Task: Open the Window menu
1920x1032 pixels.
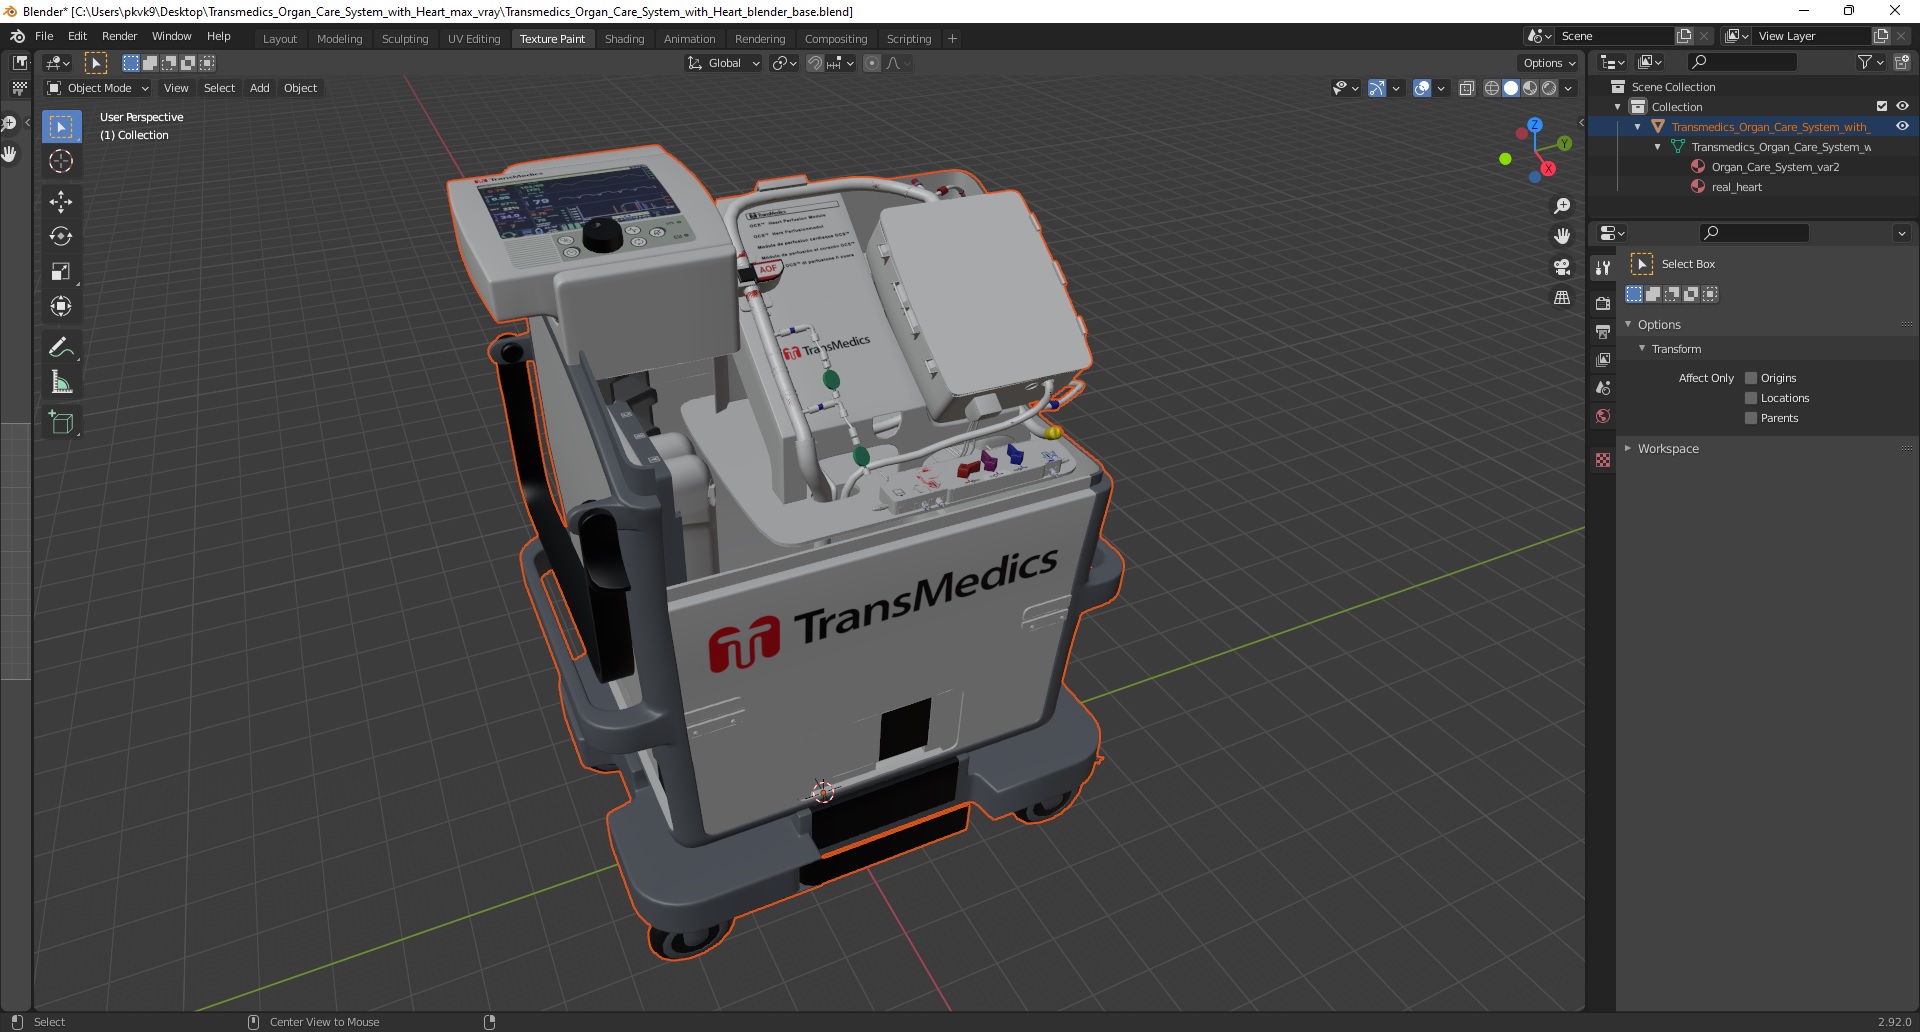Action: tap(171, 36)
